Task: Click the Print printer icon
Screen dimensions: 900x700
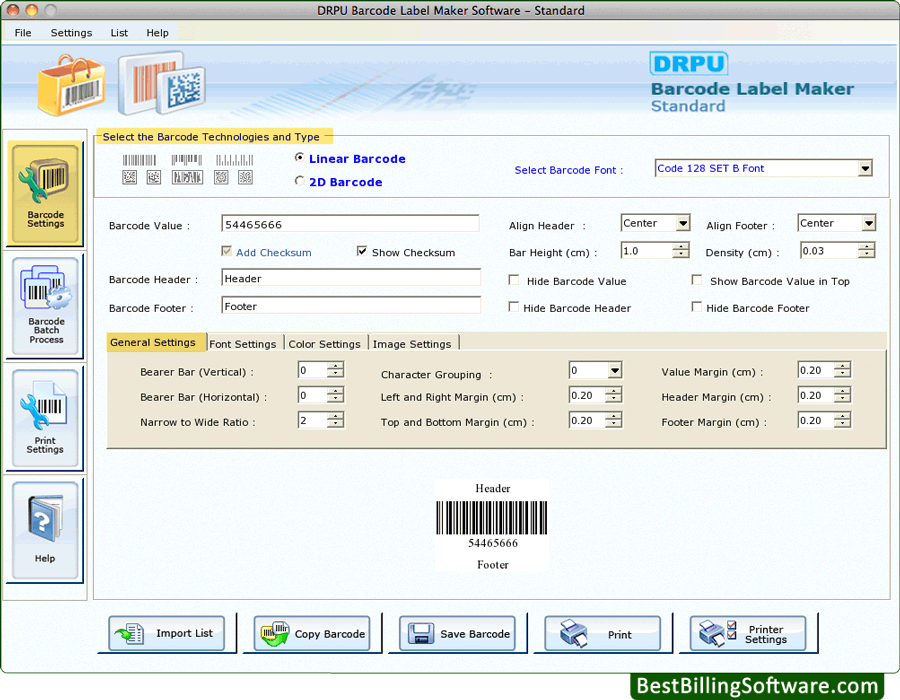Action: pos(573,633)
